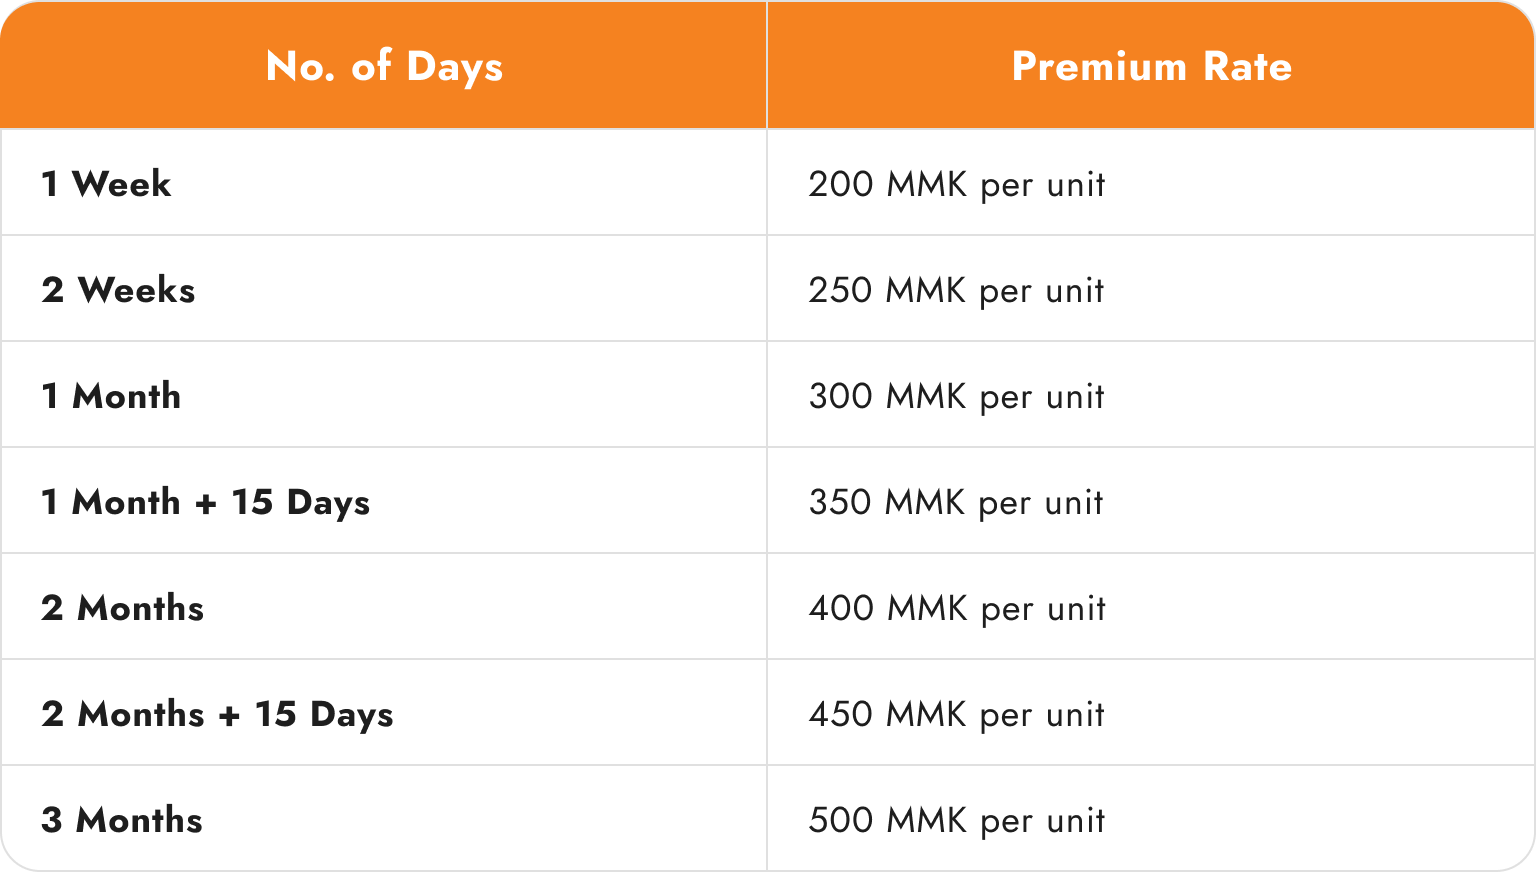This screenshot has width=1536, height=872.
Task: Click the '300 MMK per unit' rate
Action: tap(957, 397)
